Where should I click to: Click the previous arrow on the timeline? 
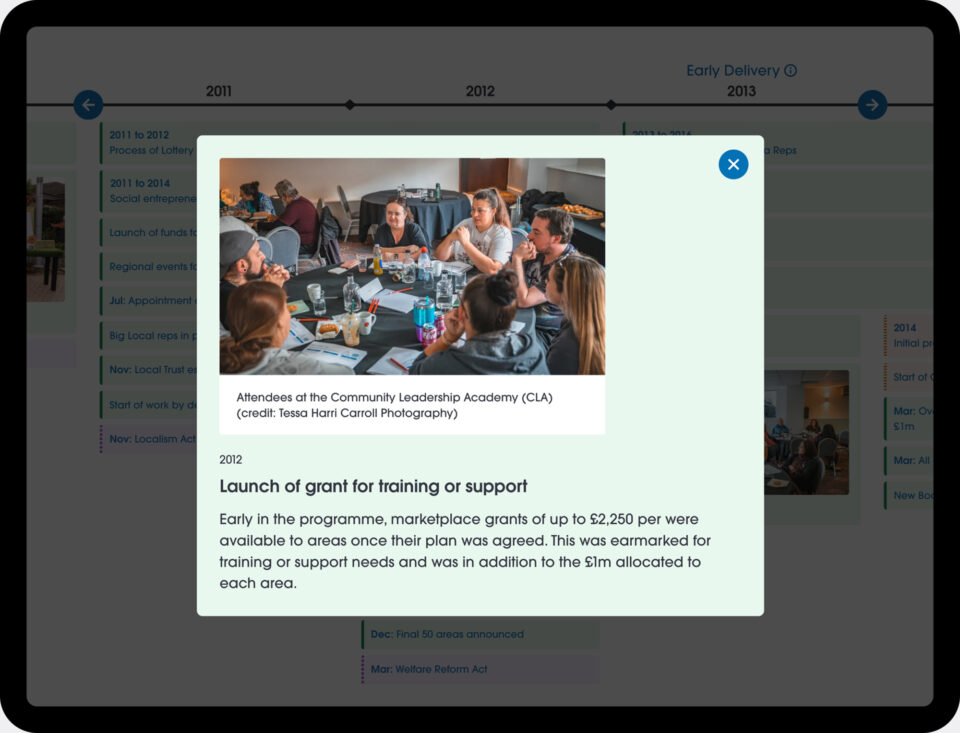(x=88, y=105)
